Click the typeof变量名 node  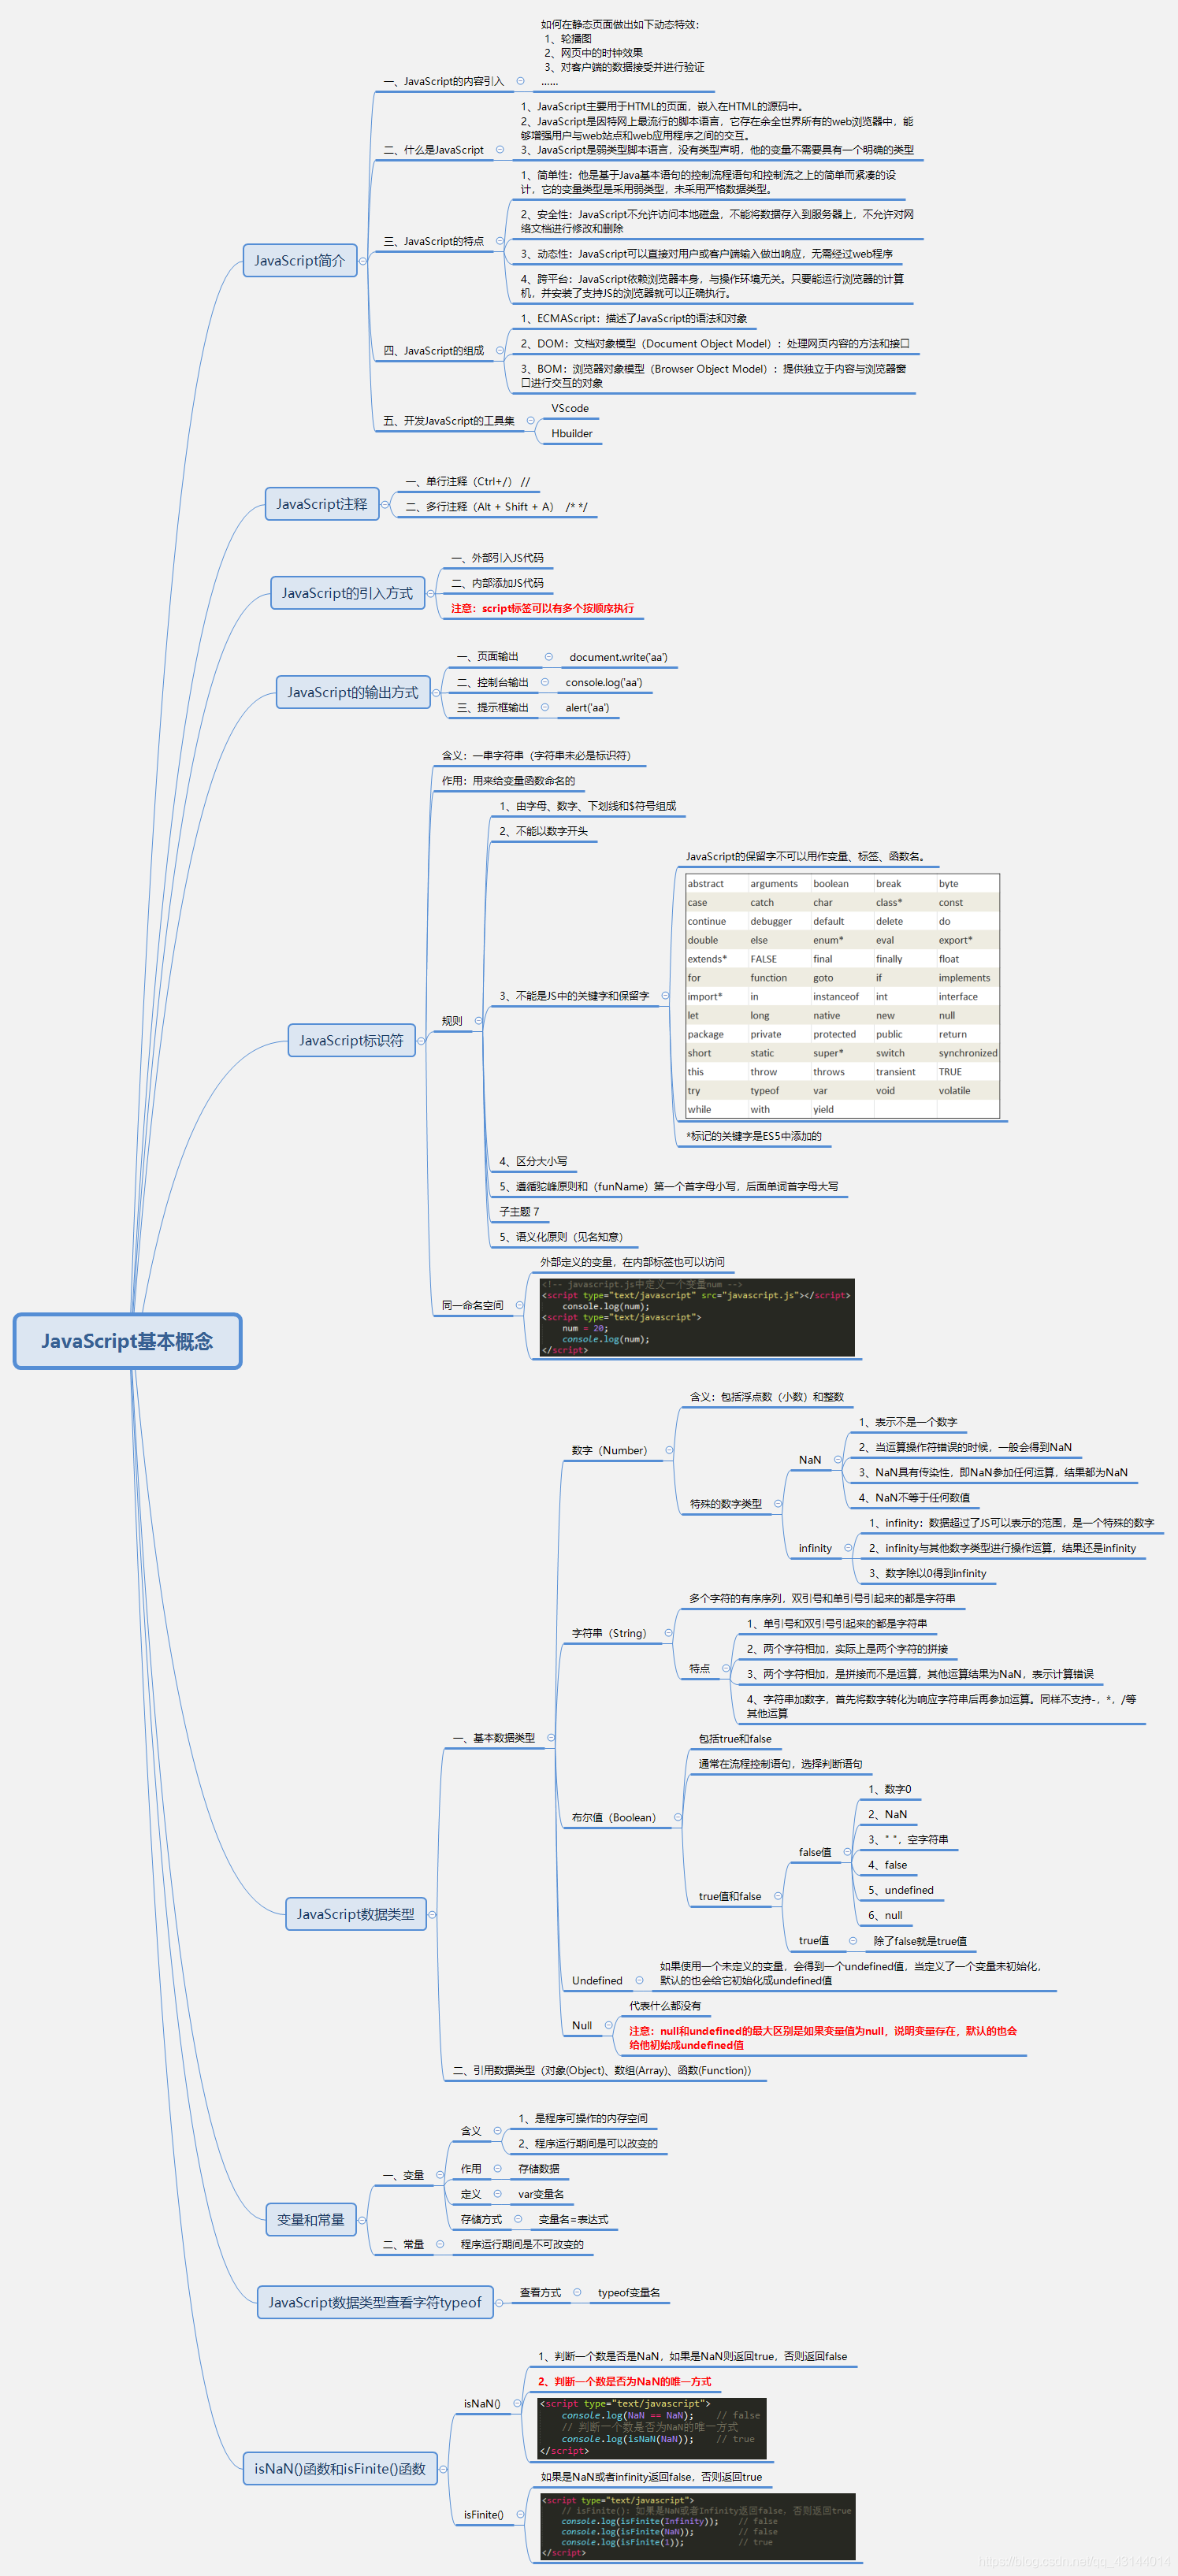pyautogui.click(x=629, y=2292)
